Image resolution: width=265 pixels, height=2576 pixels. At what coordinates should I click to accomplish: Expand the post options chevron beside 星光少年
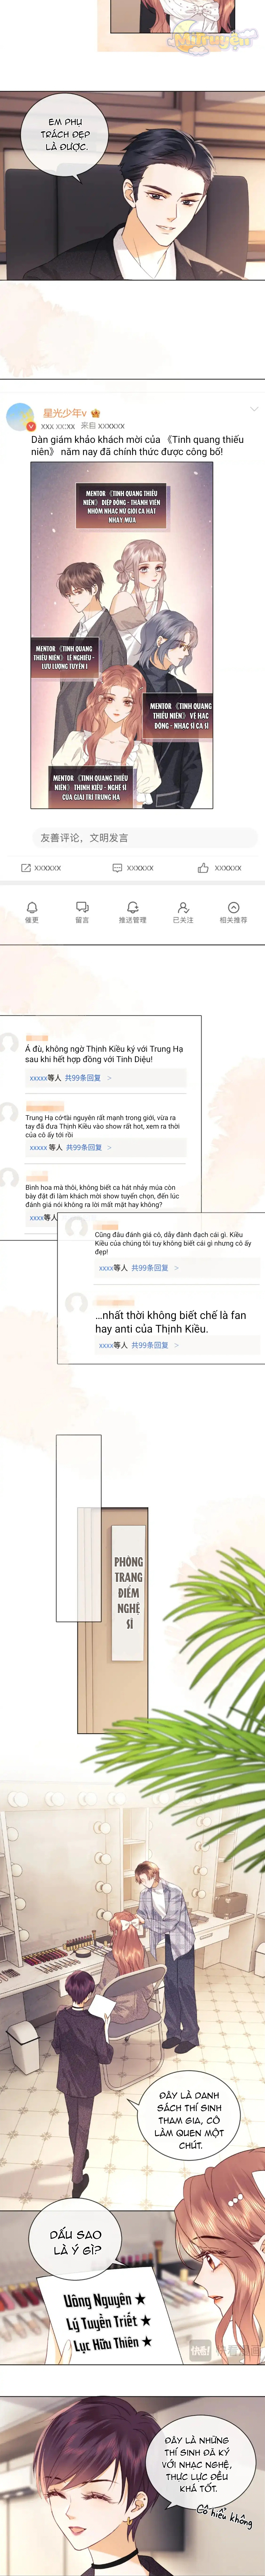(x=254, y=409)
